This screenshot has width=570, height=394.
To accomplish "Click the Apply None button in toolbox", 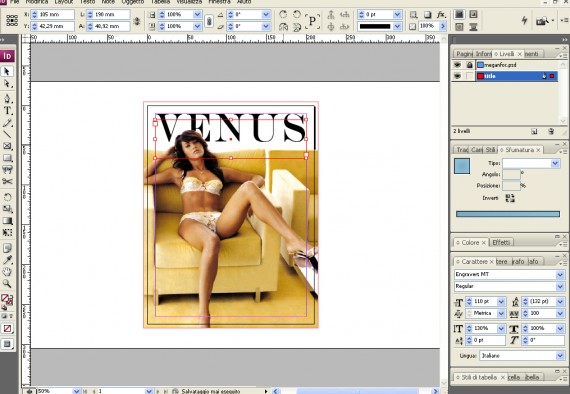I will point(7,329).
